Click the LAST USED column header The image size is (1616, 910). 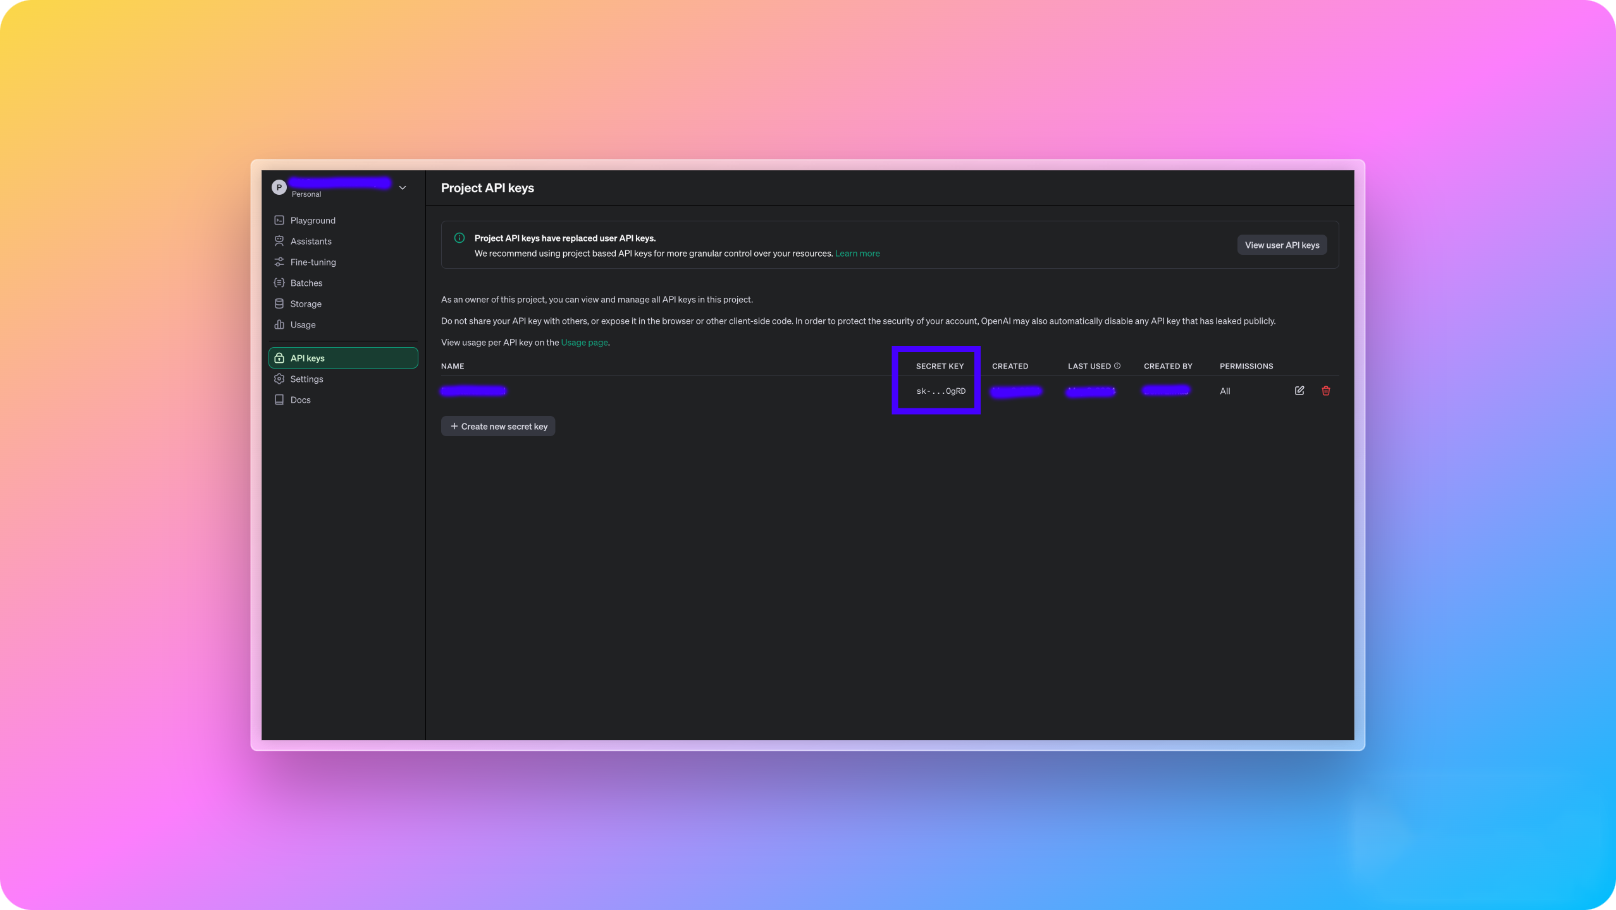(x=1089, y=366)
